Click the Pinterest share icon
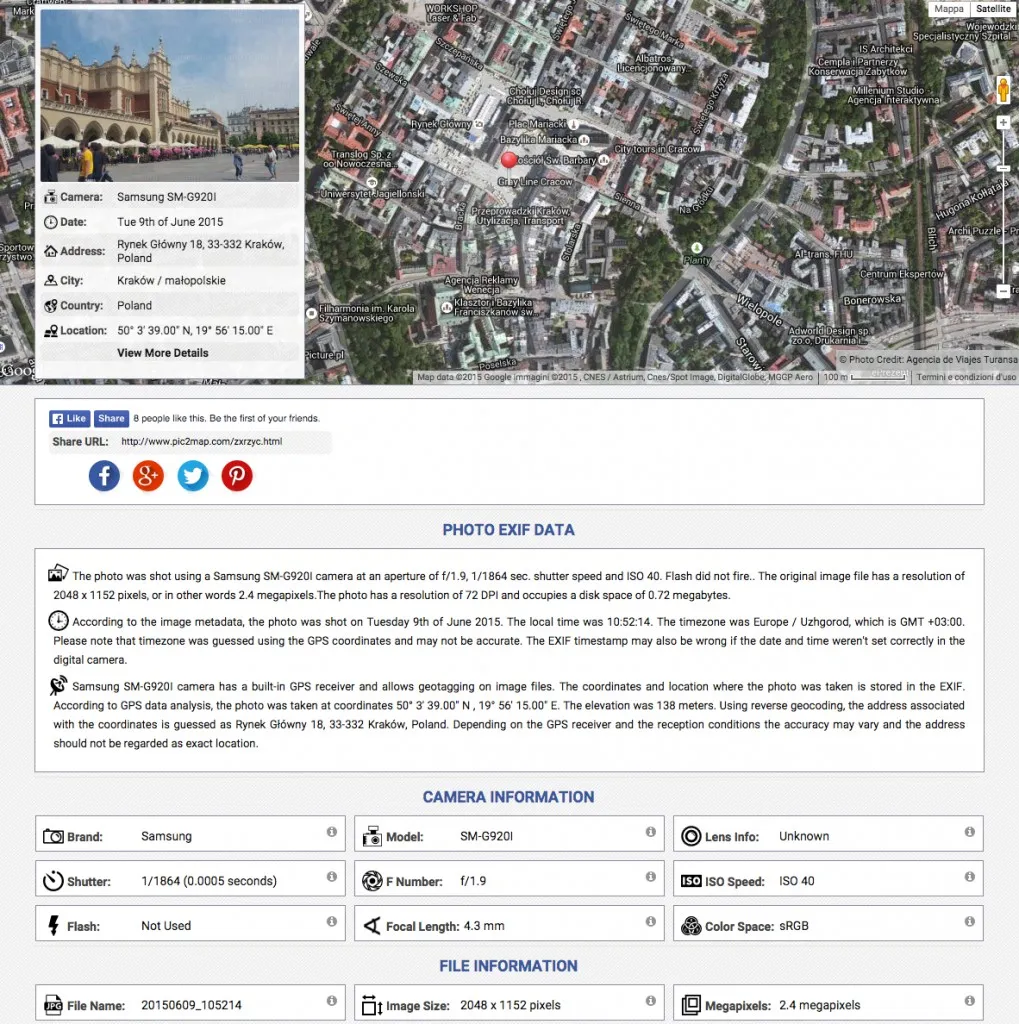This screenshot has width=1019, height=1024. coord(236,476)
